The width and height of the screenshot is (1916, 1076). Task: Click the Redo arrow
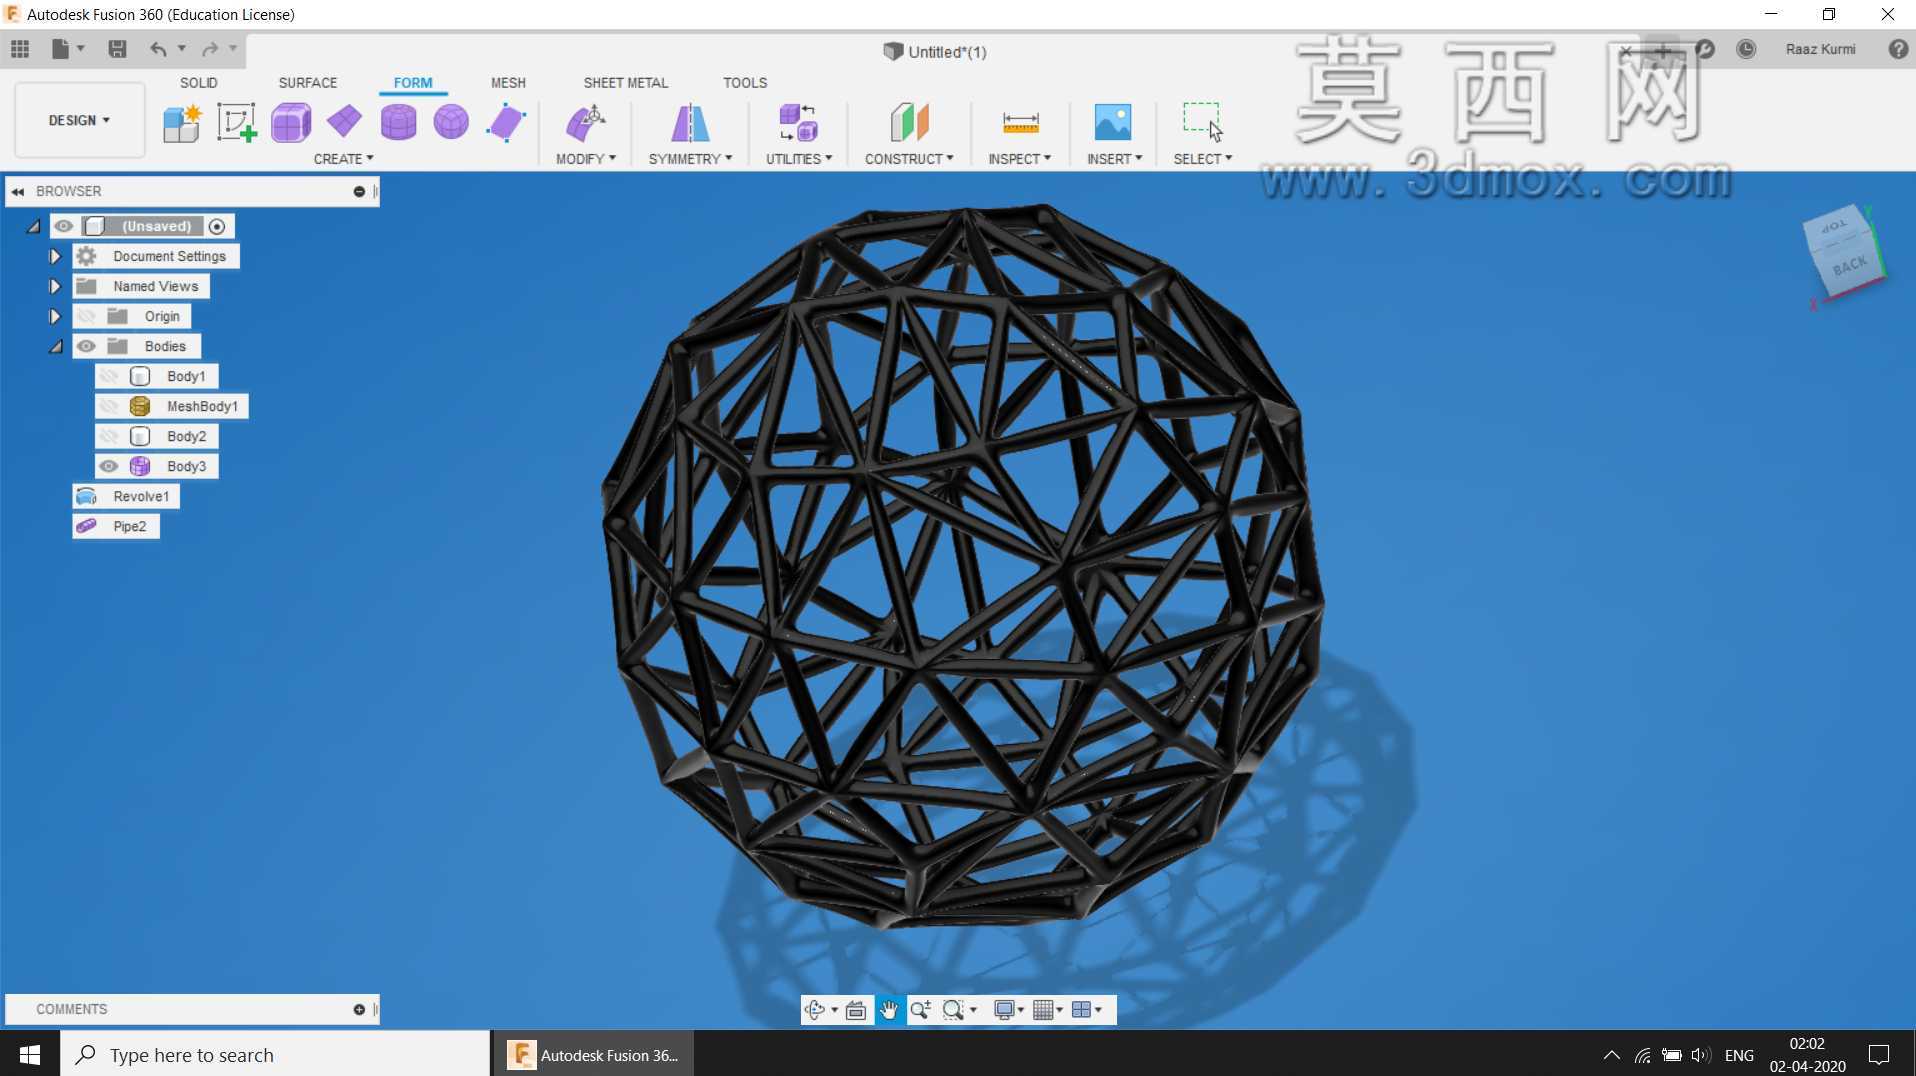click(209, 49)
